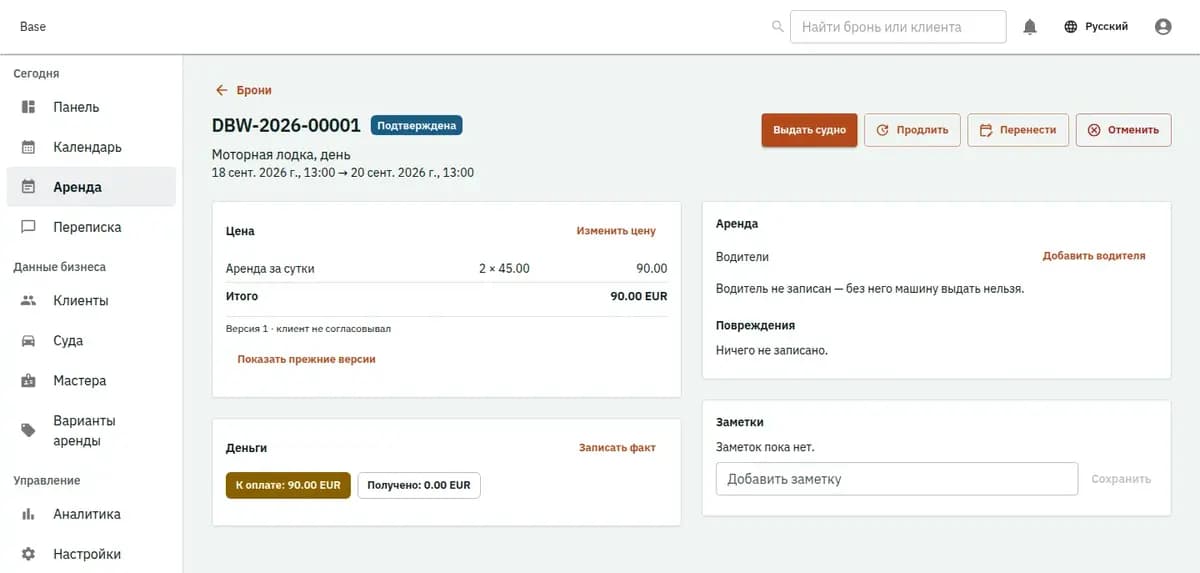1200x573 pixels.
Task: Click the Base logo text
Action: click(33, 27)
